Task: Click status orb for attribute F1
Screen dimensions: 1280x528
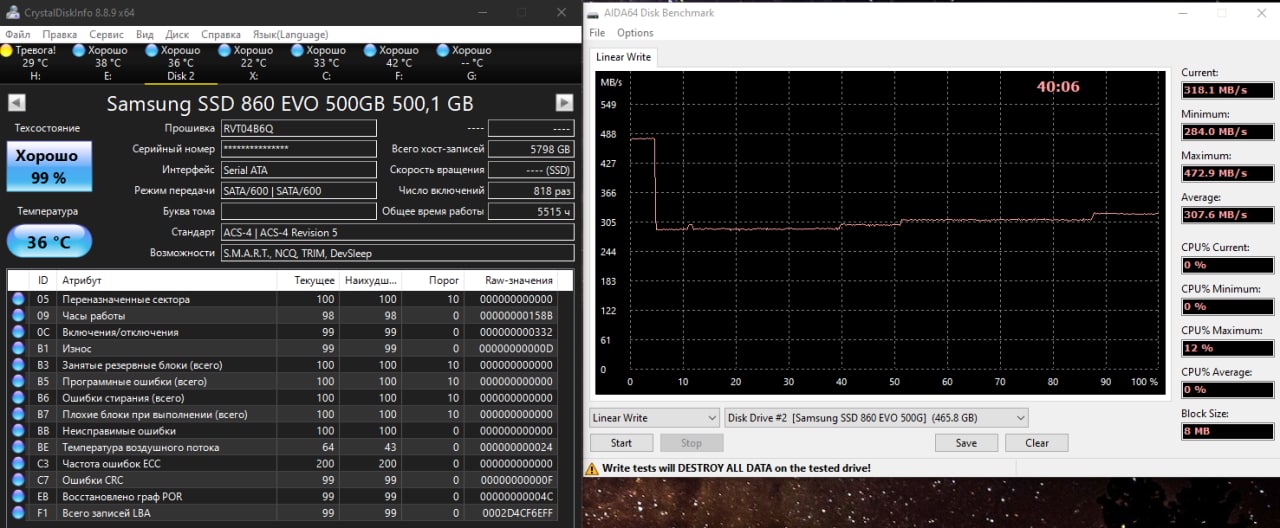Action: (x=18, y=512)
